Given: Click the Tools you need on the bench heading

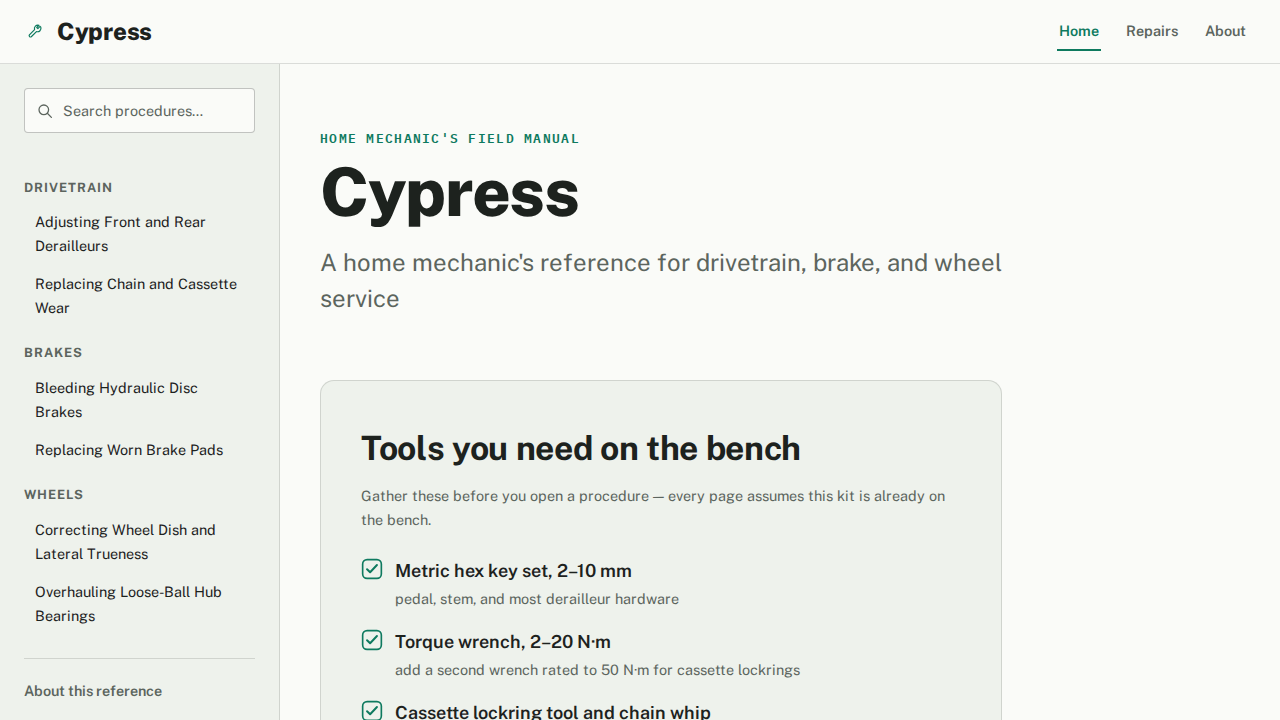Looking at the screenshot, I should 581,449.
